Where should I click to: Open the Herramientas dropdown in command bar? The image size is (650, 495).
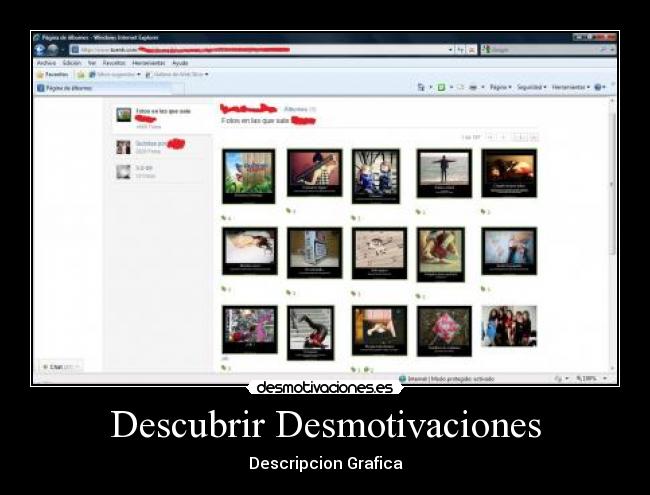(571, 87)
